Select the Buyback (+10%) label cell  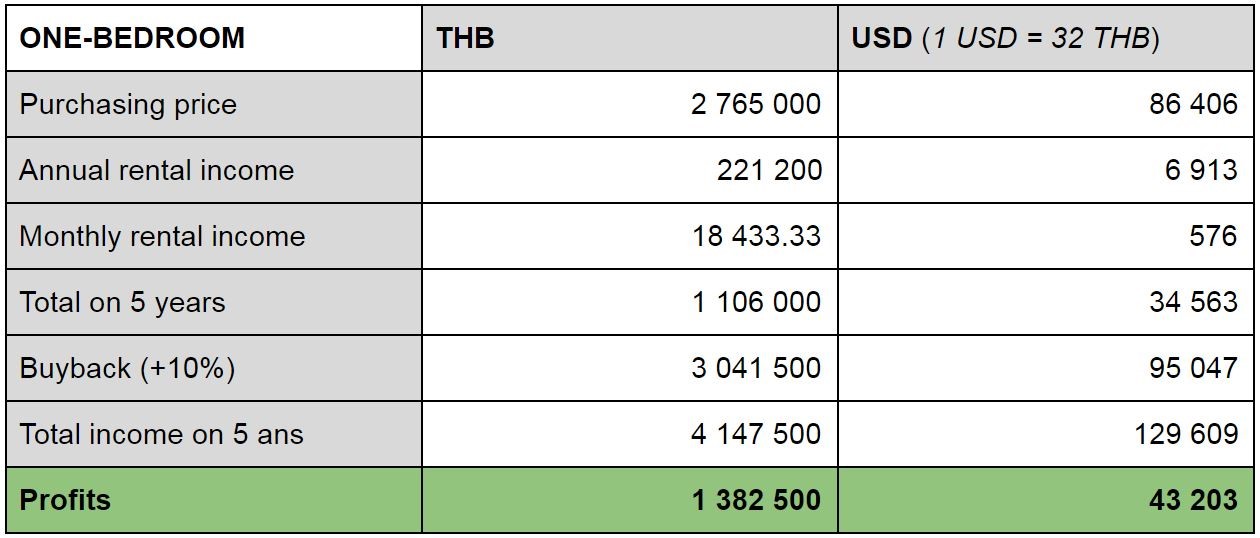tap(214, 368)
